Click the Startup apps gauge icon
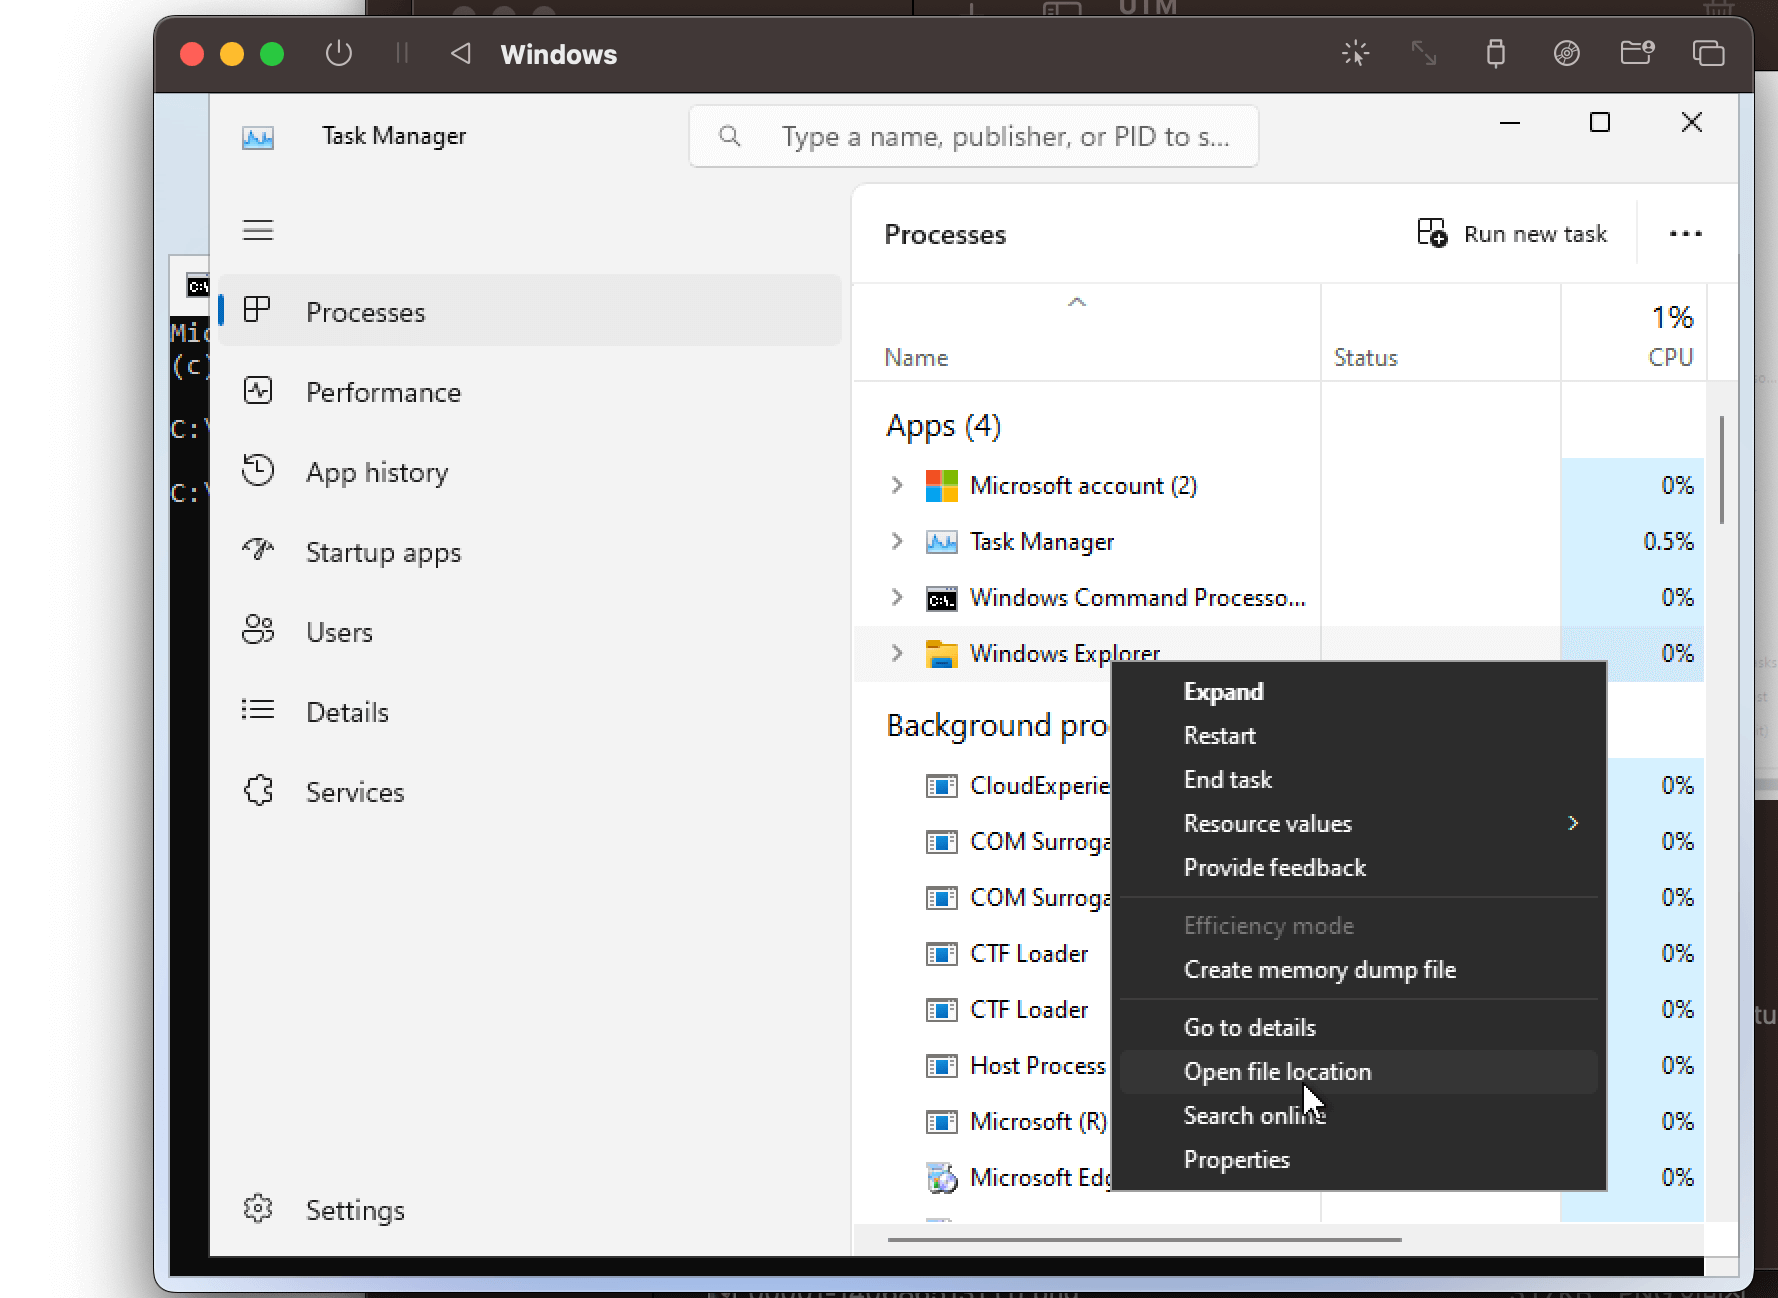The width and height of the screenshot is (1778, 1298). (258, 550)
